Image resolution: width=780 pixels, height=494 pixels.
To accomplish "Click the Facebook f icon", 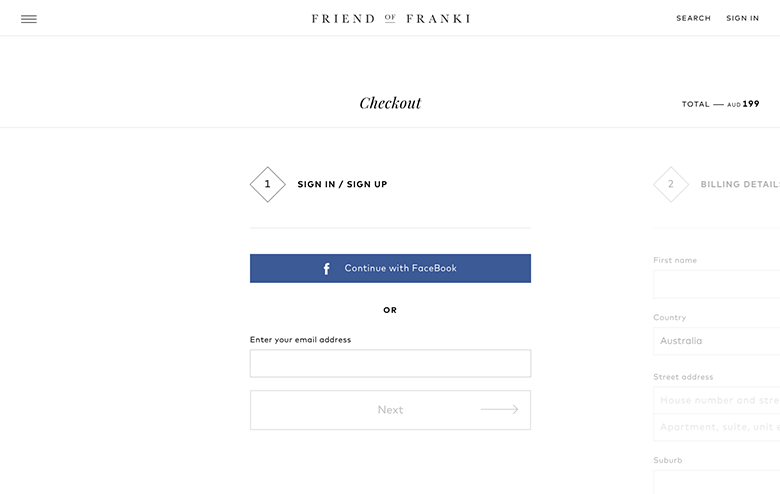I will click(x=327, y=269).
